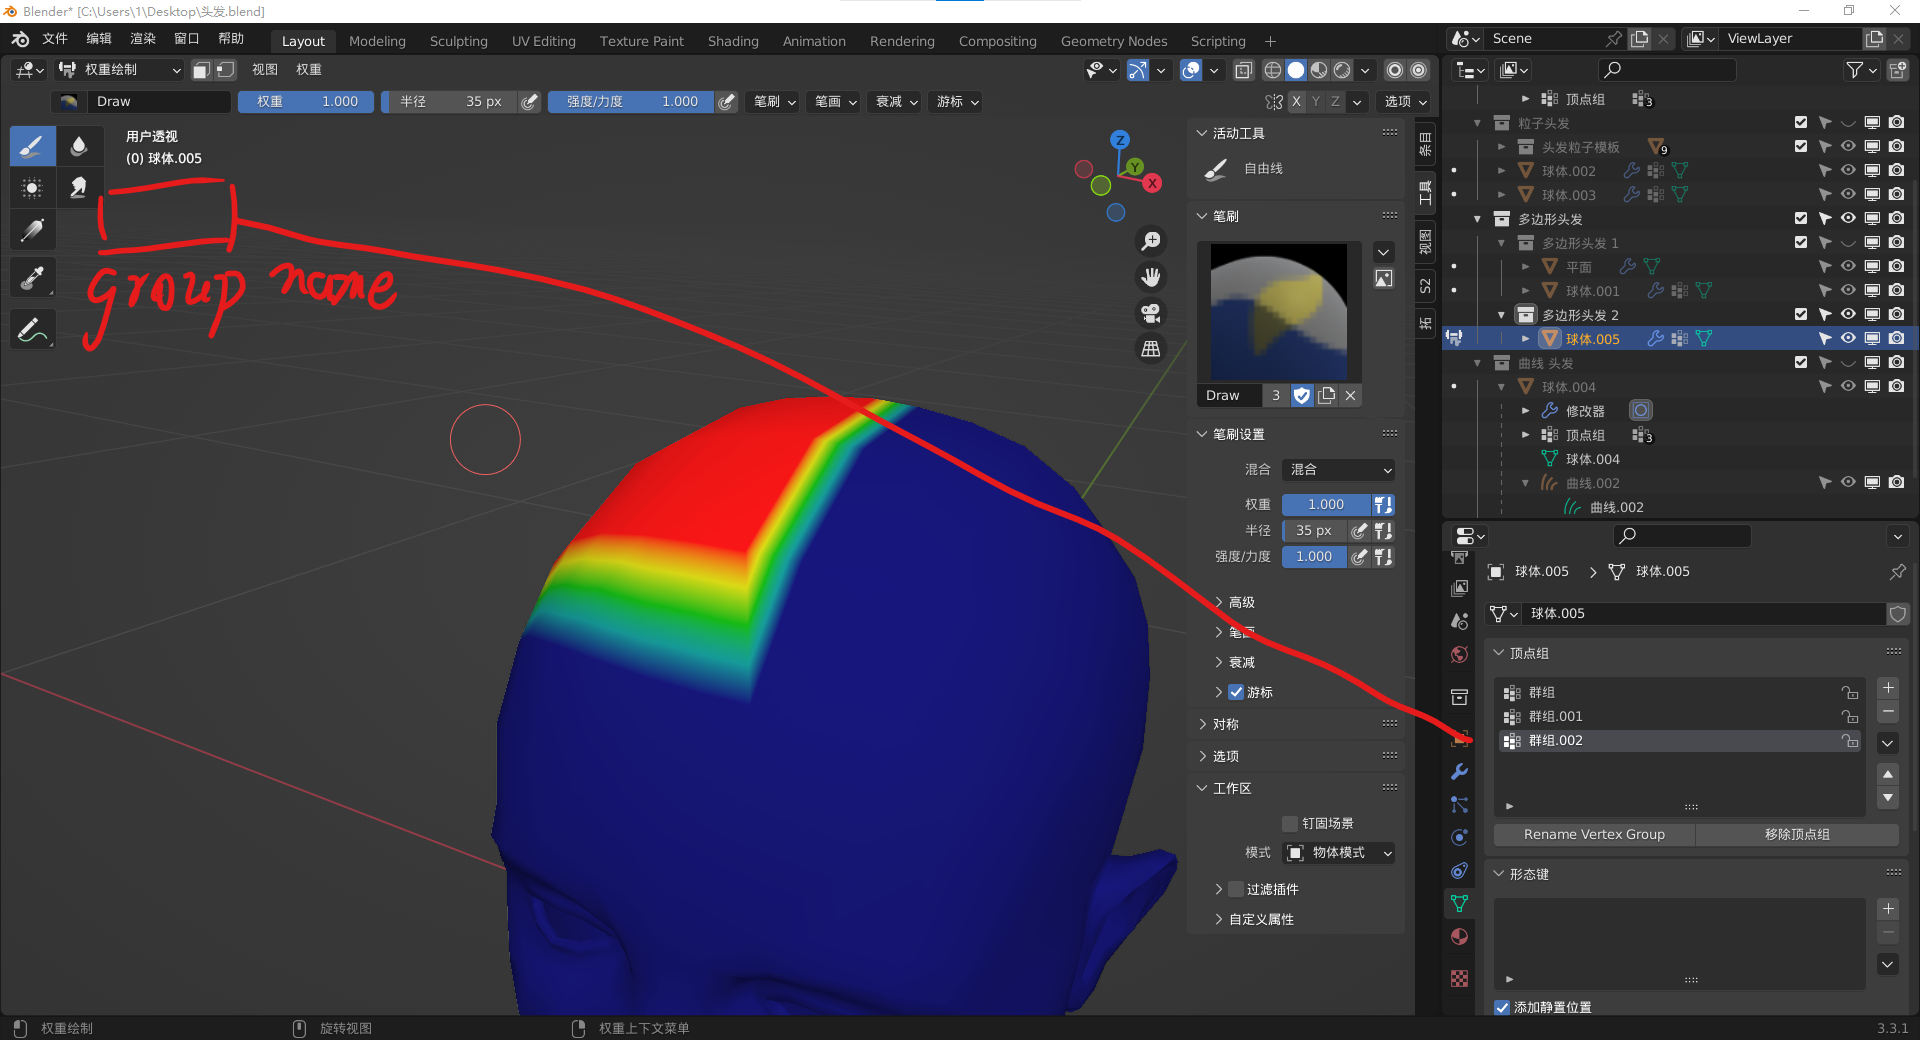Click the 权重 header menu button
The image size is (1920, 1040).
[x=308, y=70]
